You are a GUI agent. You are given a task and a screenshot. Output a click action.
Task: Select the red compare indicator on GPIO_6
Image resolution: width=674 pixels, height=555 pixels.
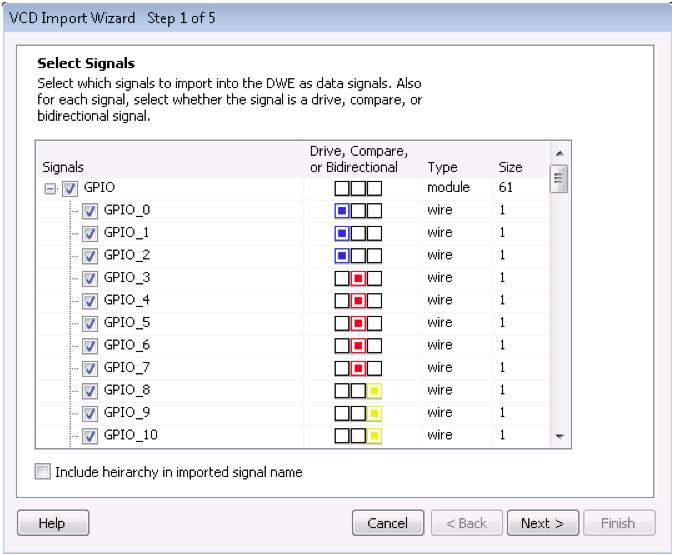point(359,345)
